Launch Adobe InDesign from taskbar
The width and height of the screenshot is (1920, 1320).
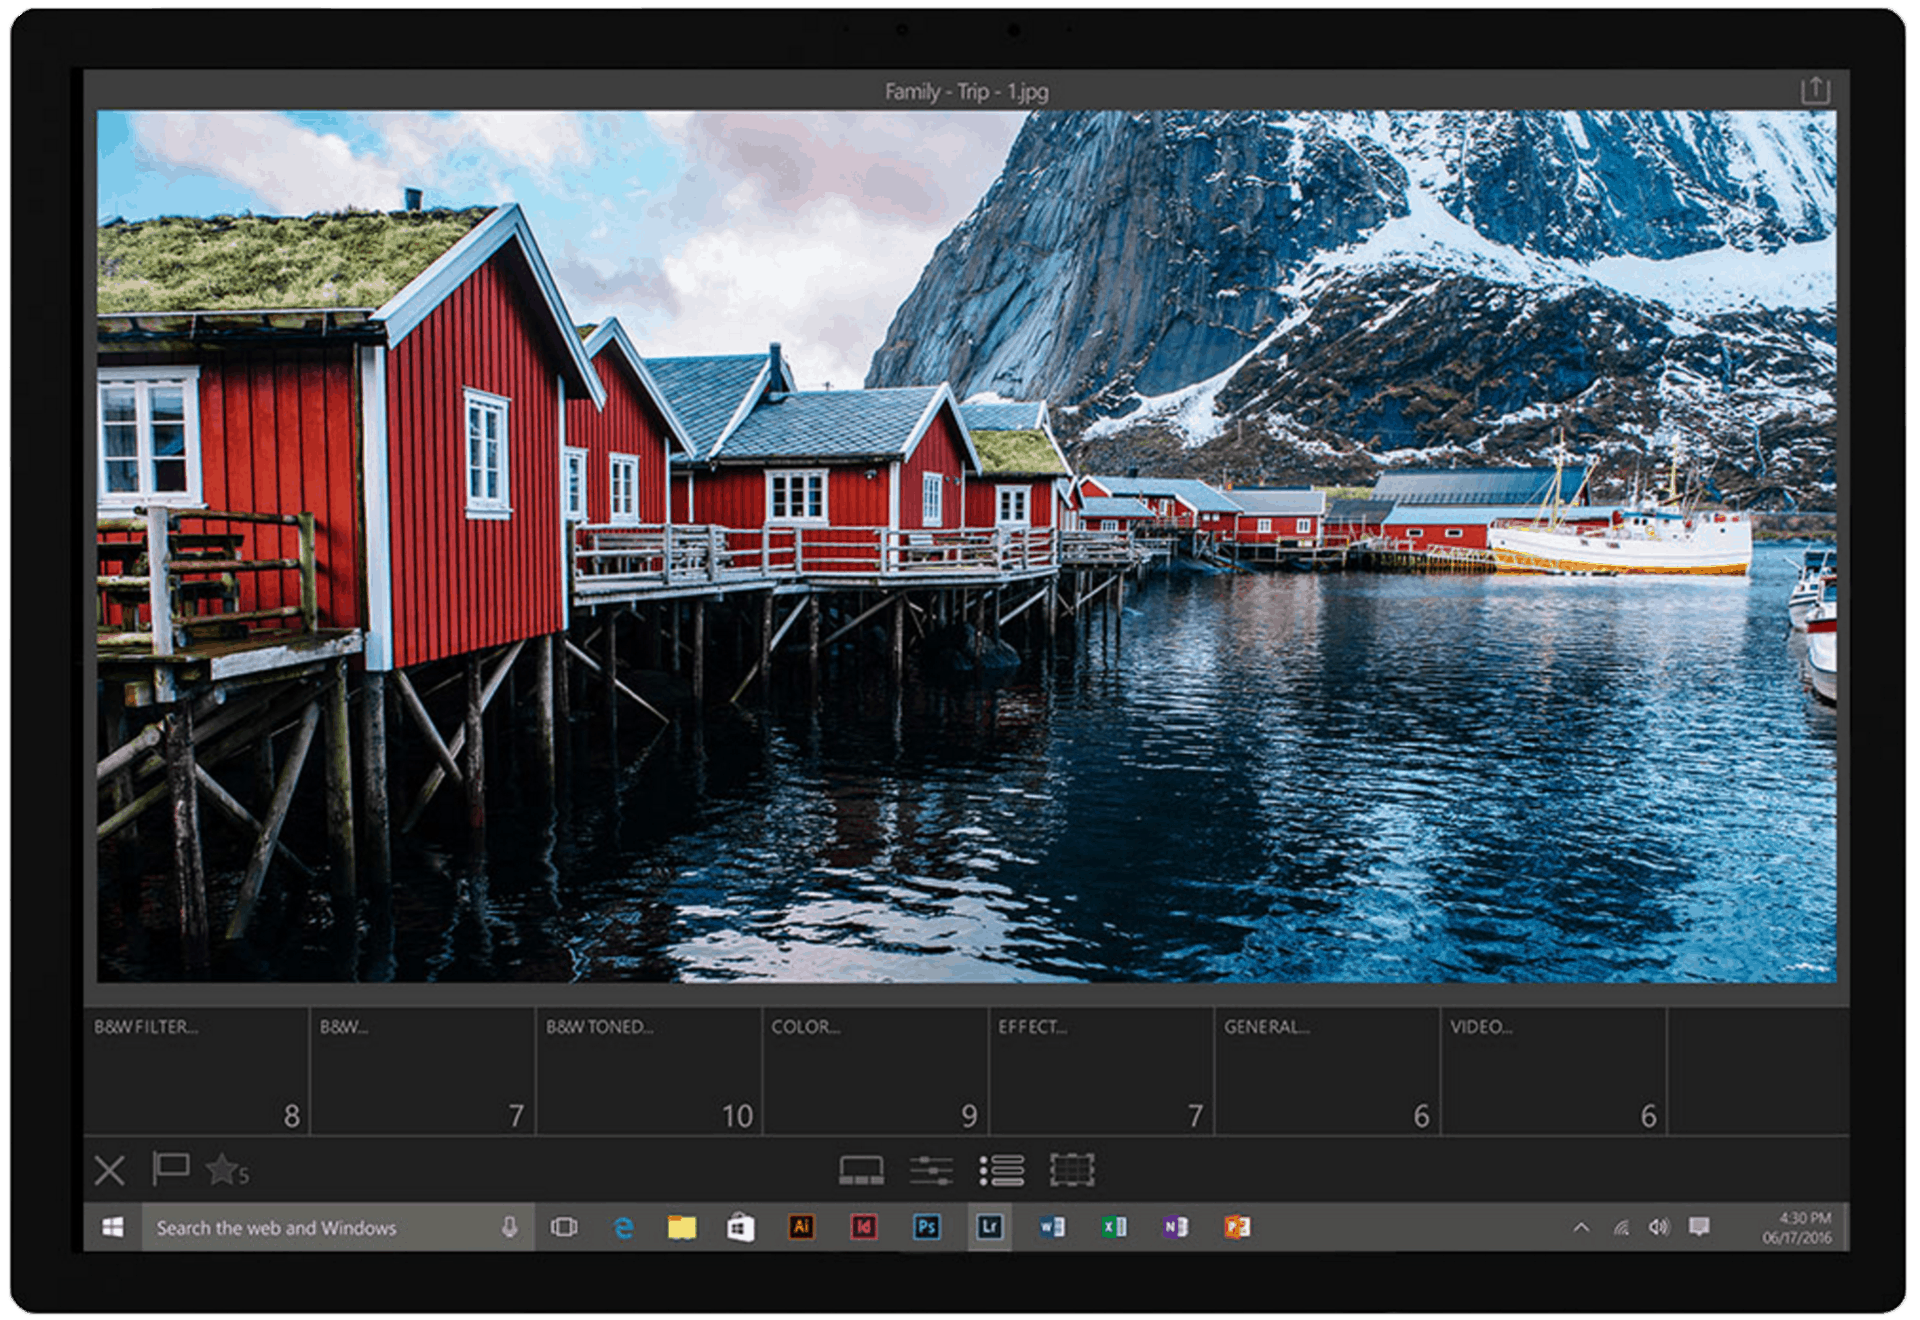tap(863, 1227)
